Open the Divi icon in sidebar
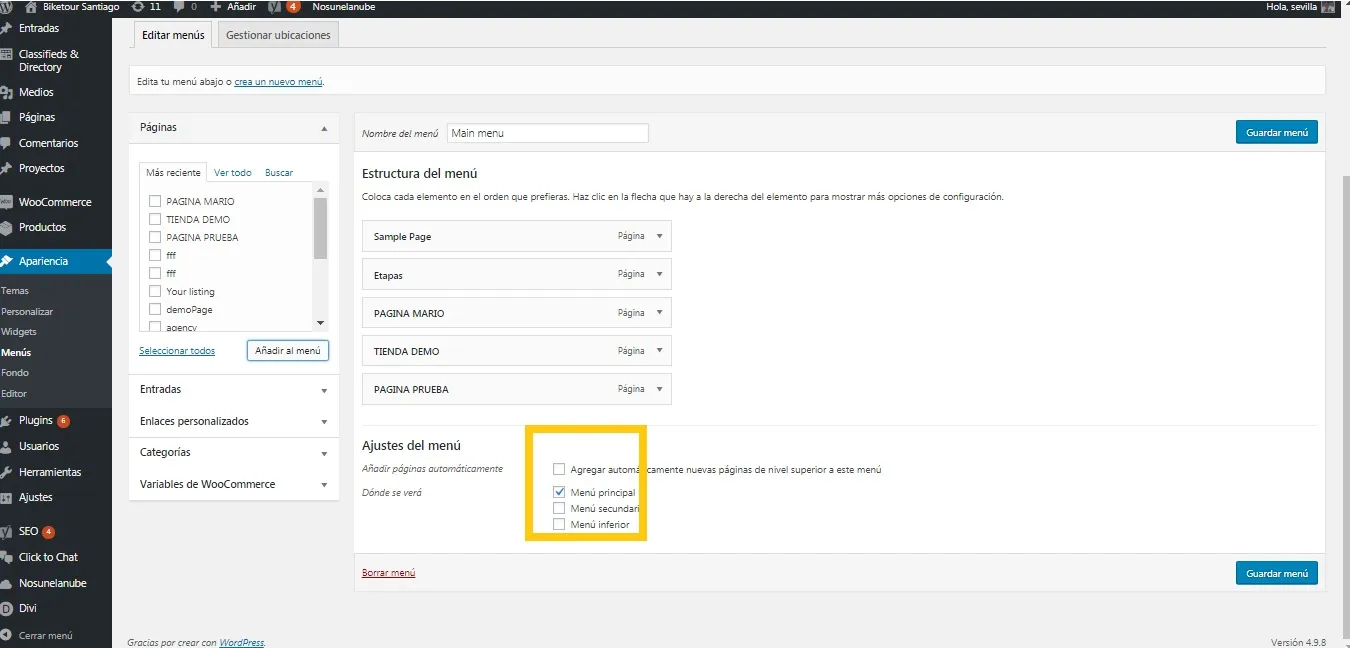 (x=7, y=608)
